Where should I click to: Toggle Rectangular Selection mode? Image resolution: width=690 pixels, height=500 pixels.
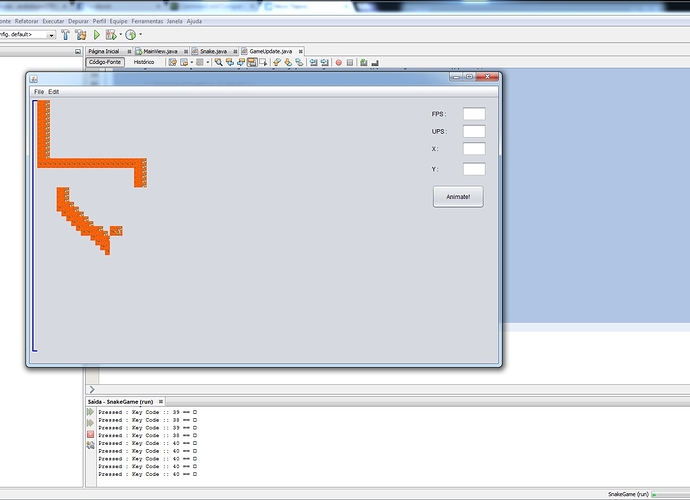(x=263, y=62)
